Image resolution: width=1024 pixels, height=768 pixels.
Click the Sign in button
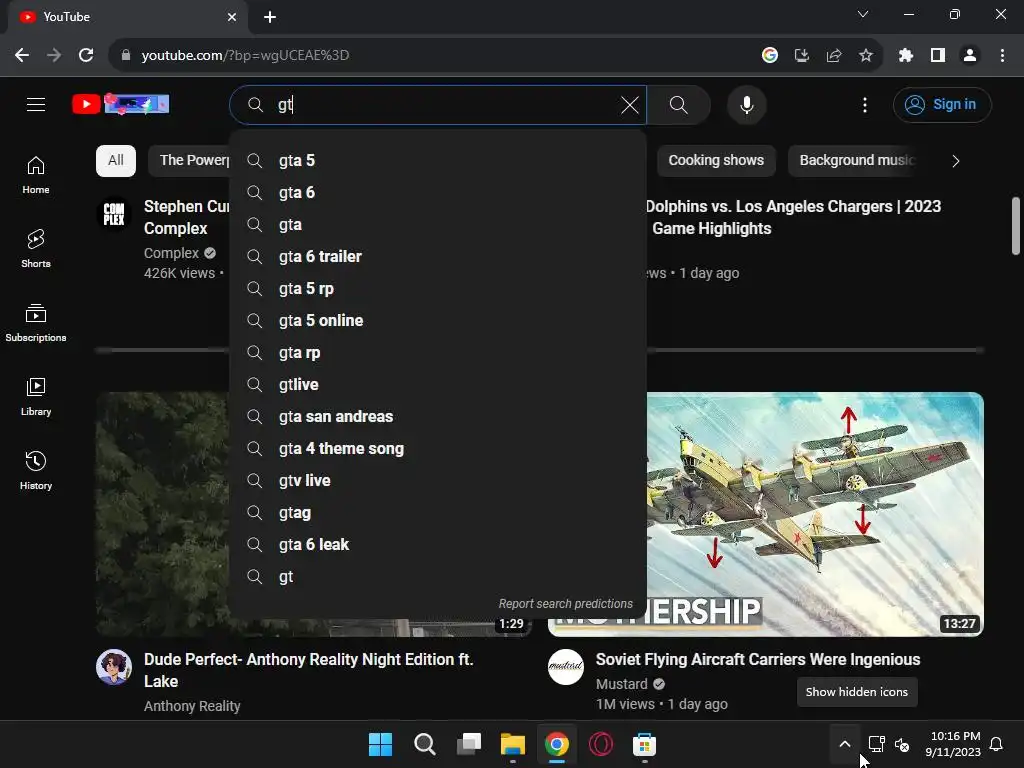(942, 104)
